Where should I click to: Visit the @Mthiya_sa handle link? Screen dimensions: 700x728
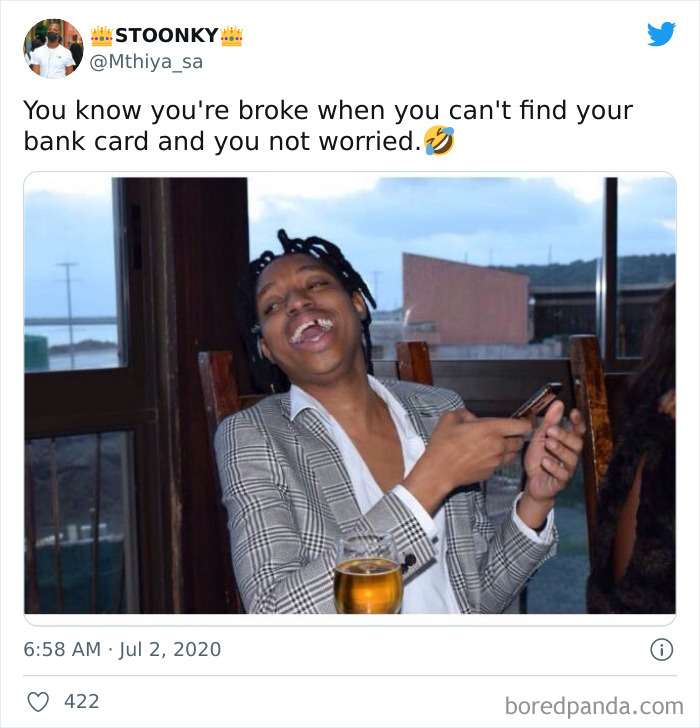146,62
